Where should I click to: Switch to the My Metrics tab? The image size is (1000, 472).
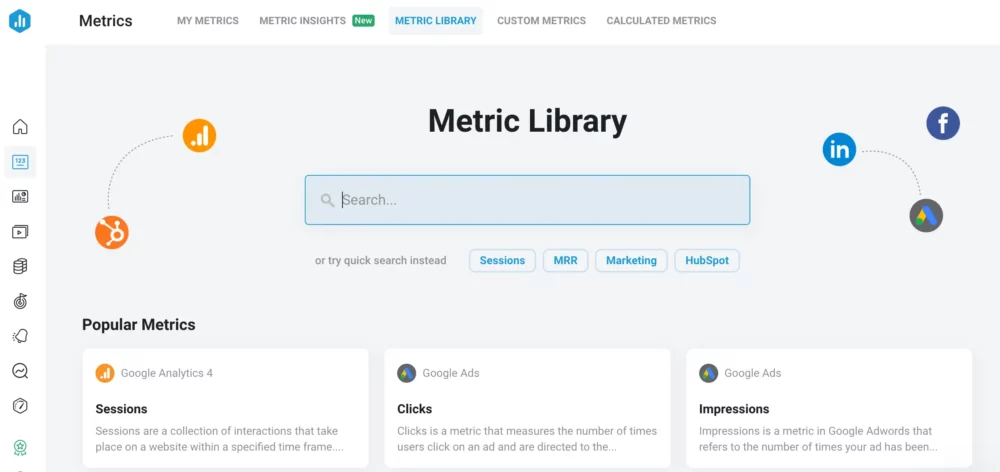click(x=208, y=20)
